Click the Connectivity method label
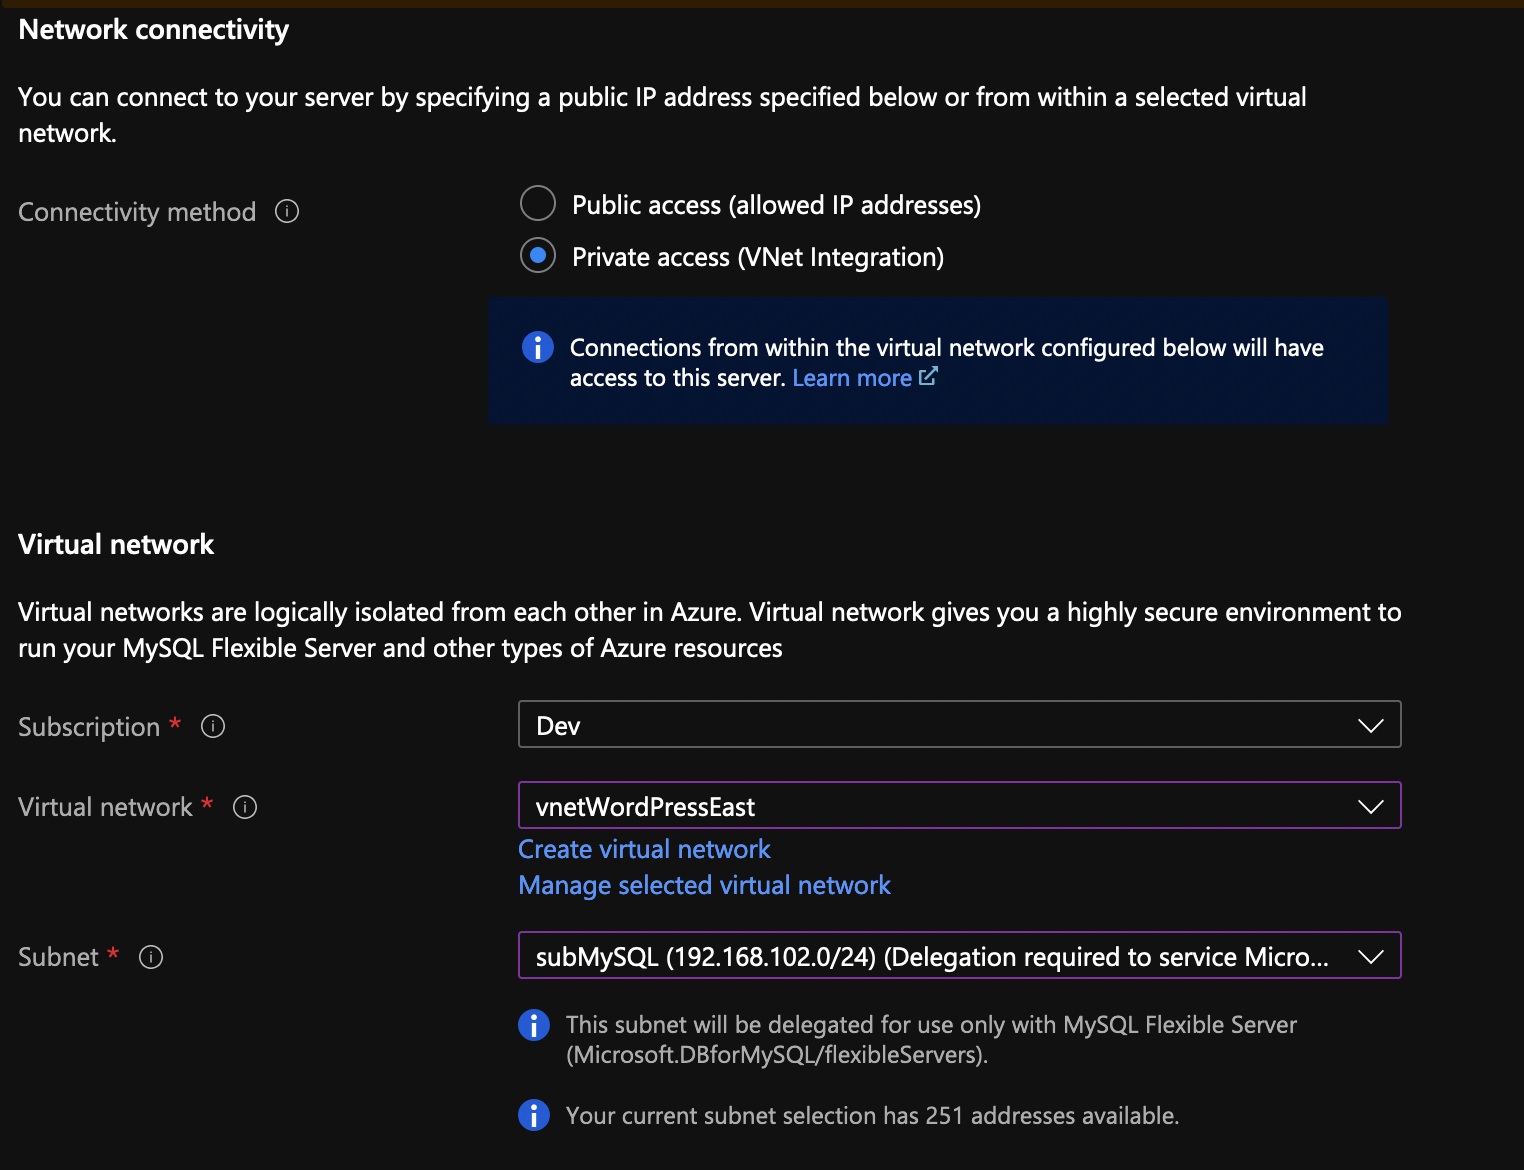 137,212
